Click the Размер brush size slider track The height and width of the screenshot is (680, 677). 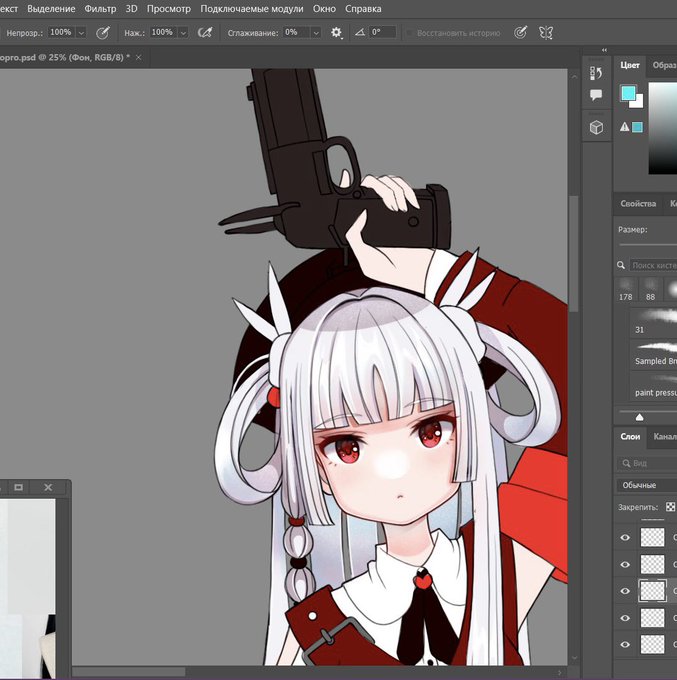click(648, 245)
